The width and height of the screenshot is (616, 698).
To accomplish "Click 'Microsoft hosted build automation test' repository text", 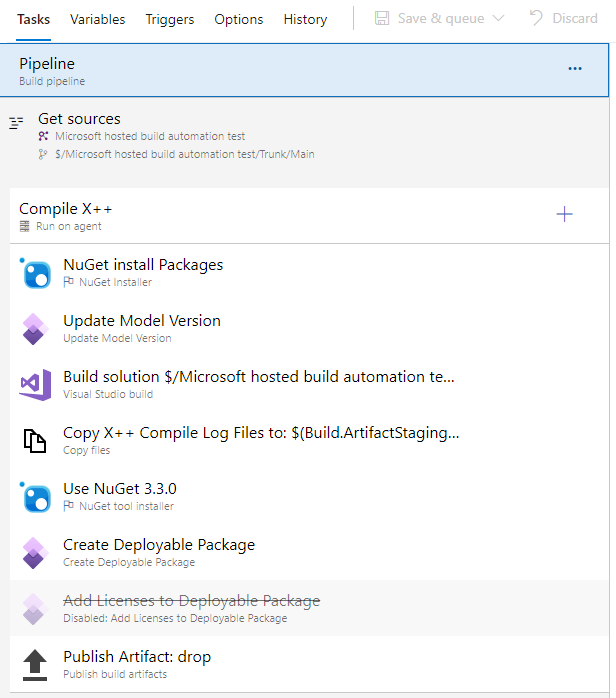I will tap(150, 136).
